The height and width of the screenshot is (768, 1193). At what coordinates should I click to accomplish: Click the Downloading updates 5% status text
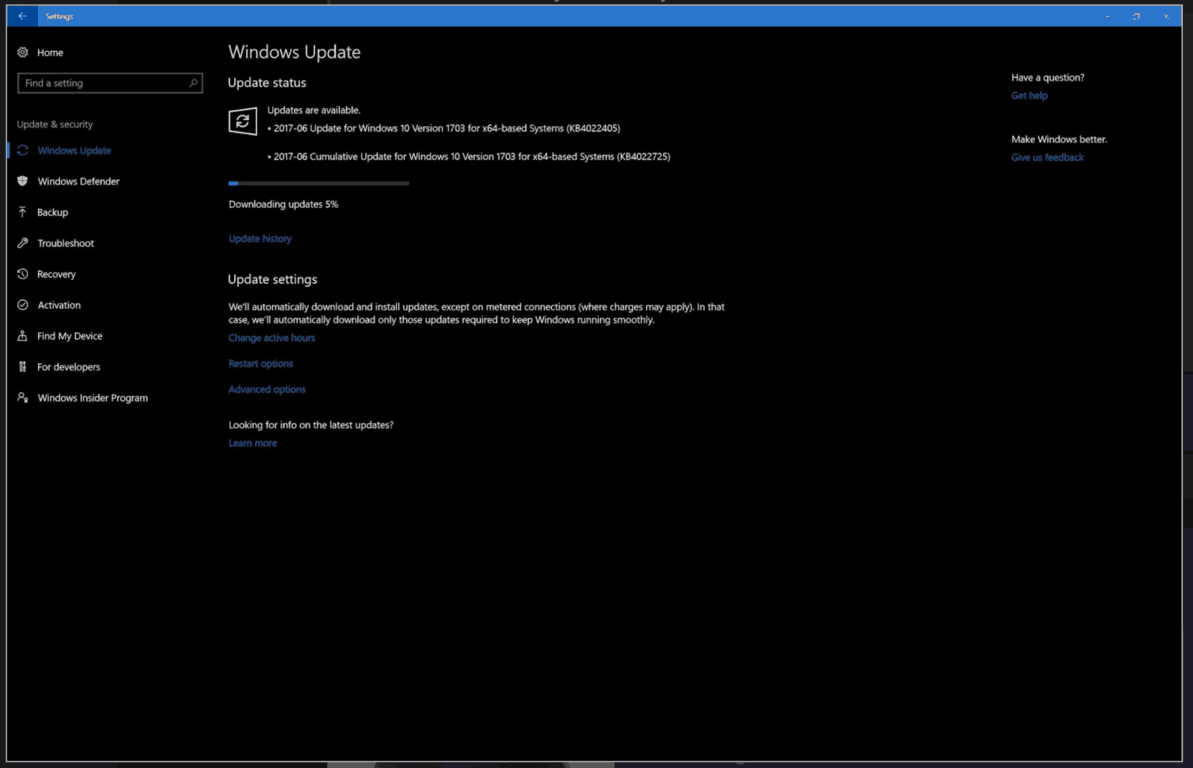coord(283,204)
